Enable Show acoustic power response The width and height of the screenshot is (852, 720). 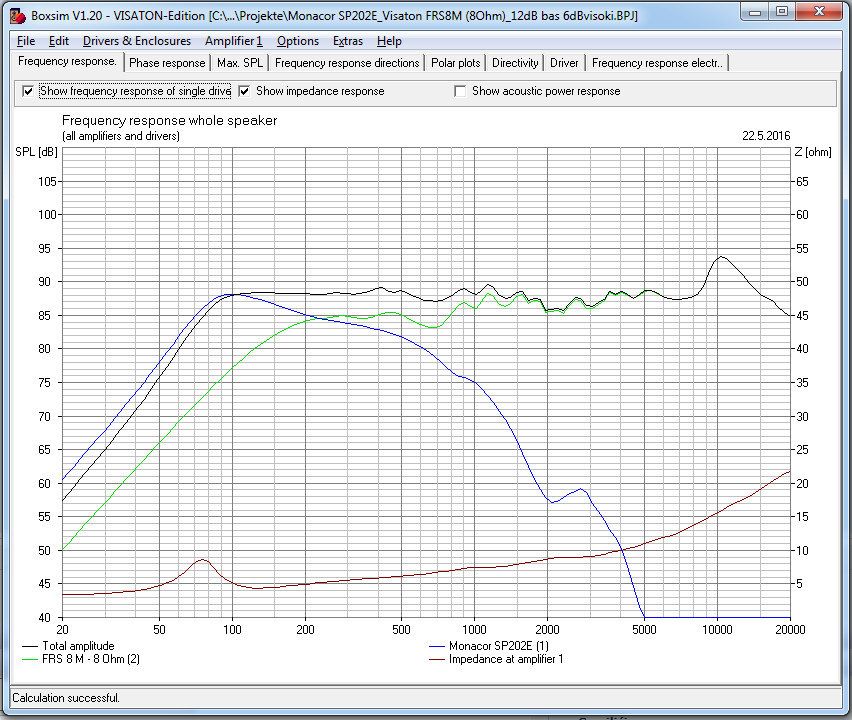coord(460,91)
